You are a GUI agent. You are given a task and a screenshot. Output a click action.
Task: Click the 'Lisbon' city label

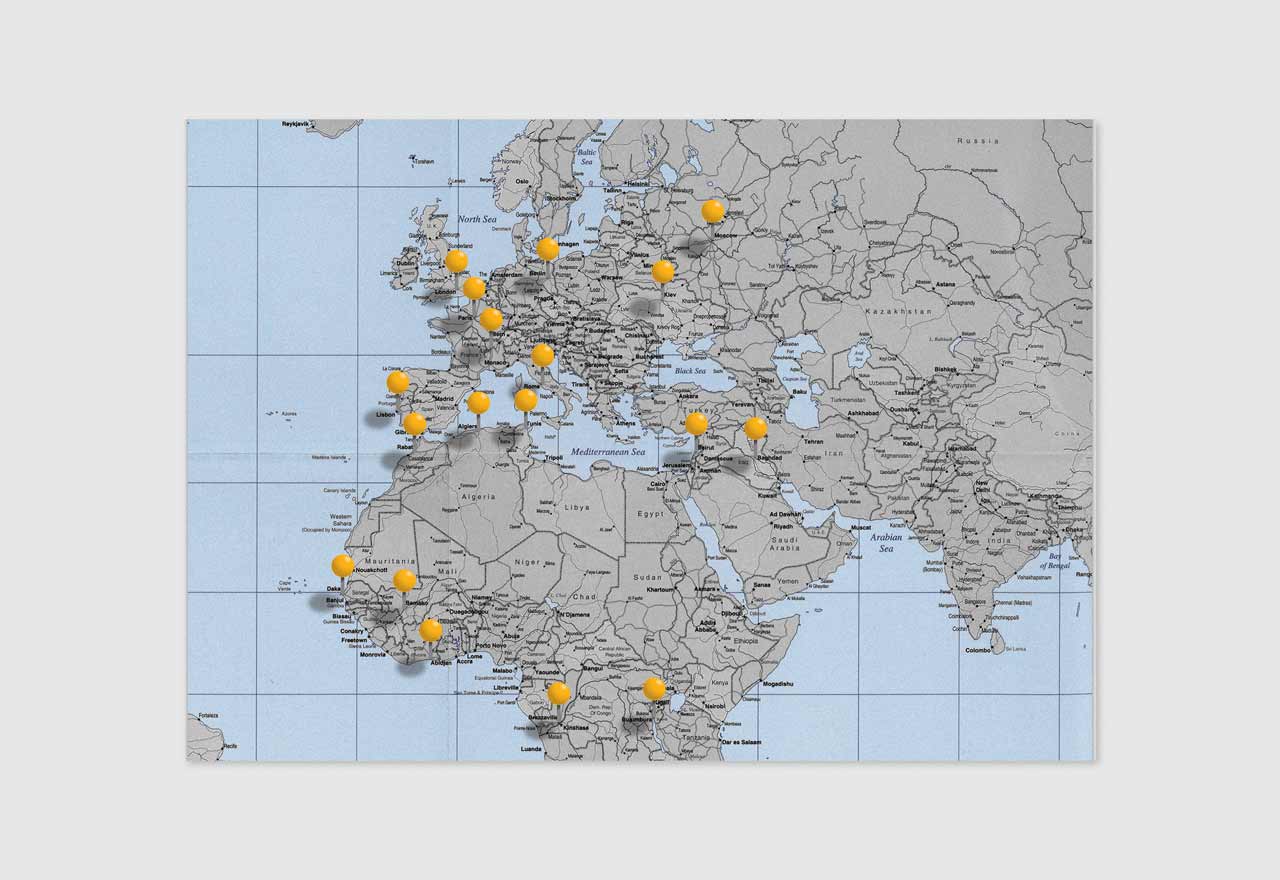coord(386,414)
